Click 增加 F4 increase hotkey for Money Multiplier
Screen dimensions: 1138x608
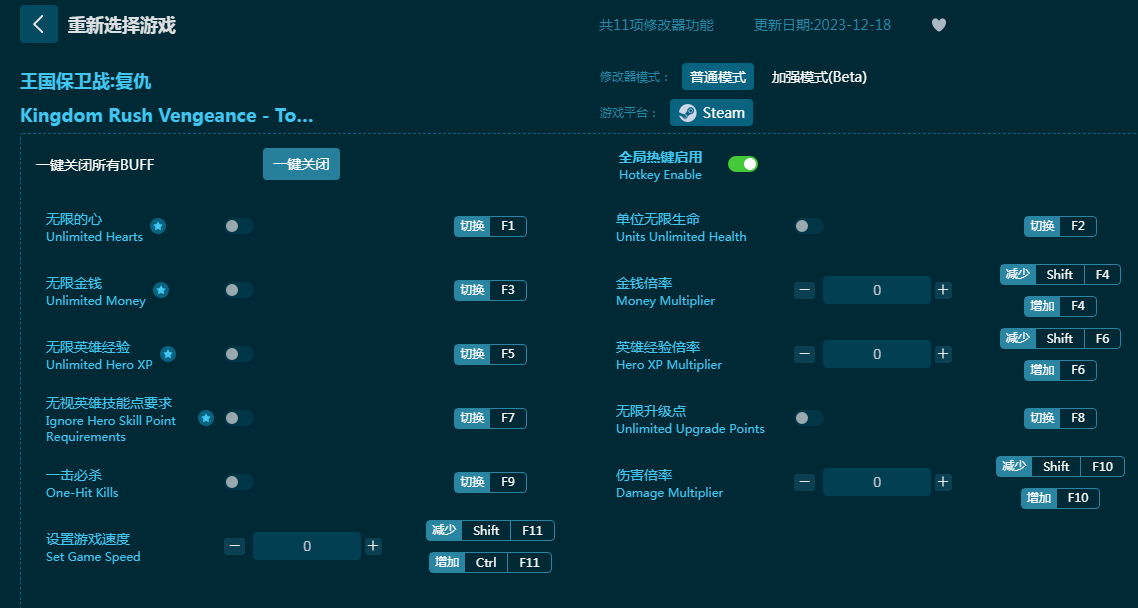(x=1060, y=306)
